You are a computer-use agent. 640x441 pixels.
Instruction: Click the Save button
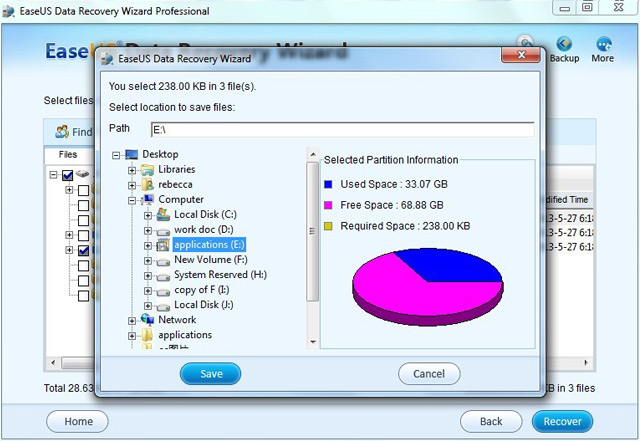click(211, 374)
